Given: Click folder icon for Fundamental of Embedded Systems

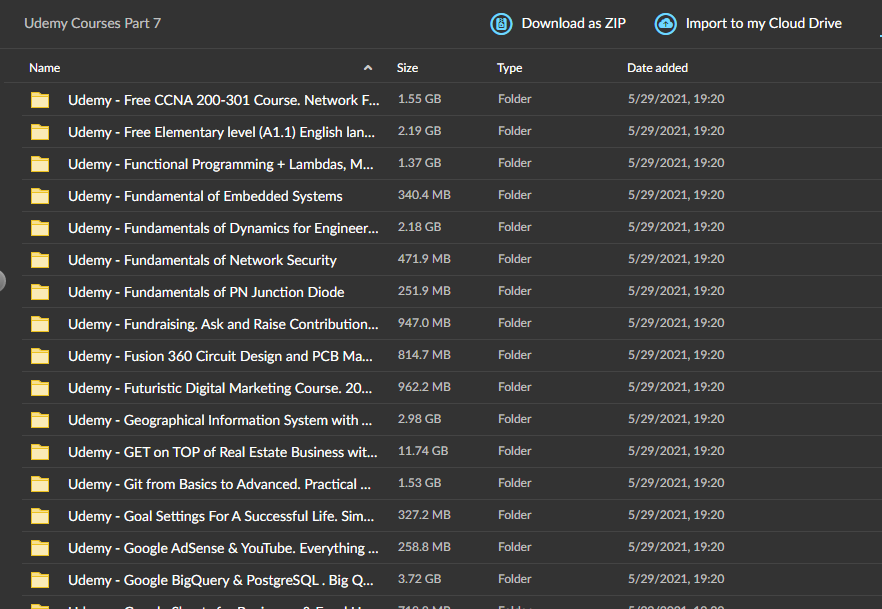Looking at the screenshot, I should 40,196.
